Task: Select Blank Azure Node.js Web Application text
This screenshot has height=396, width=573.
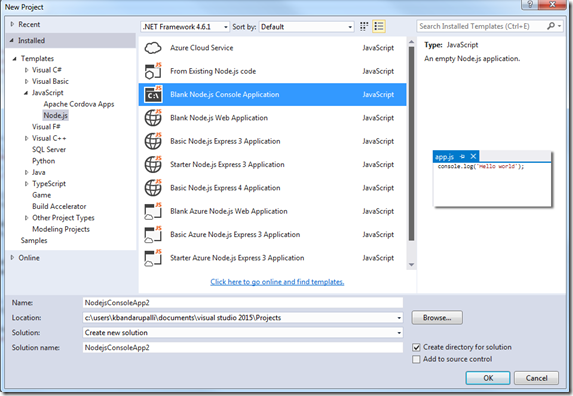Action: [229, 212]
